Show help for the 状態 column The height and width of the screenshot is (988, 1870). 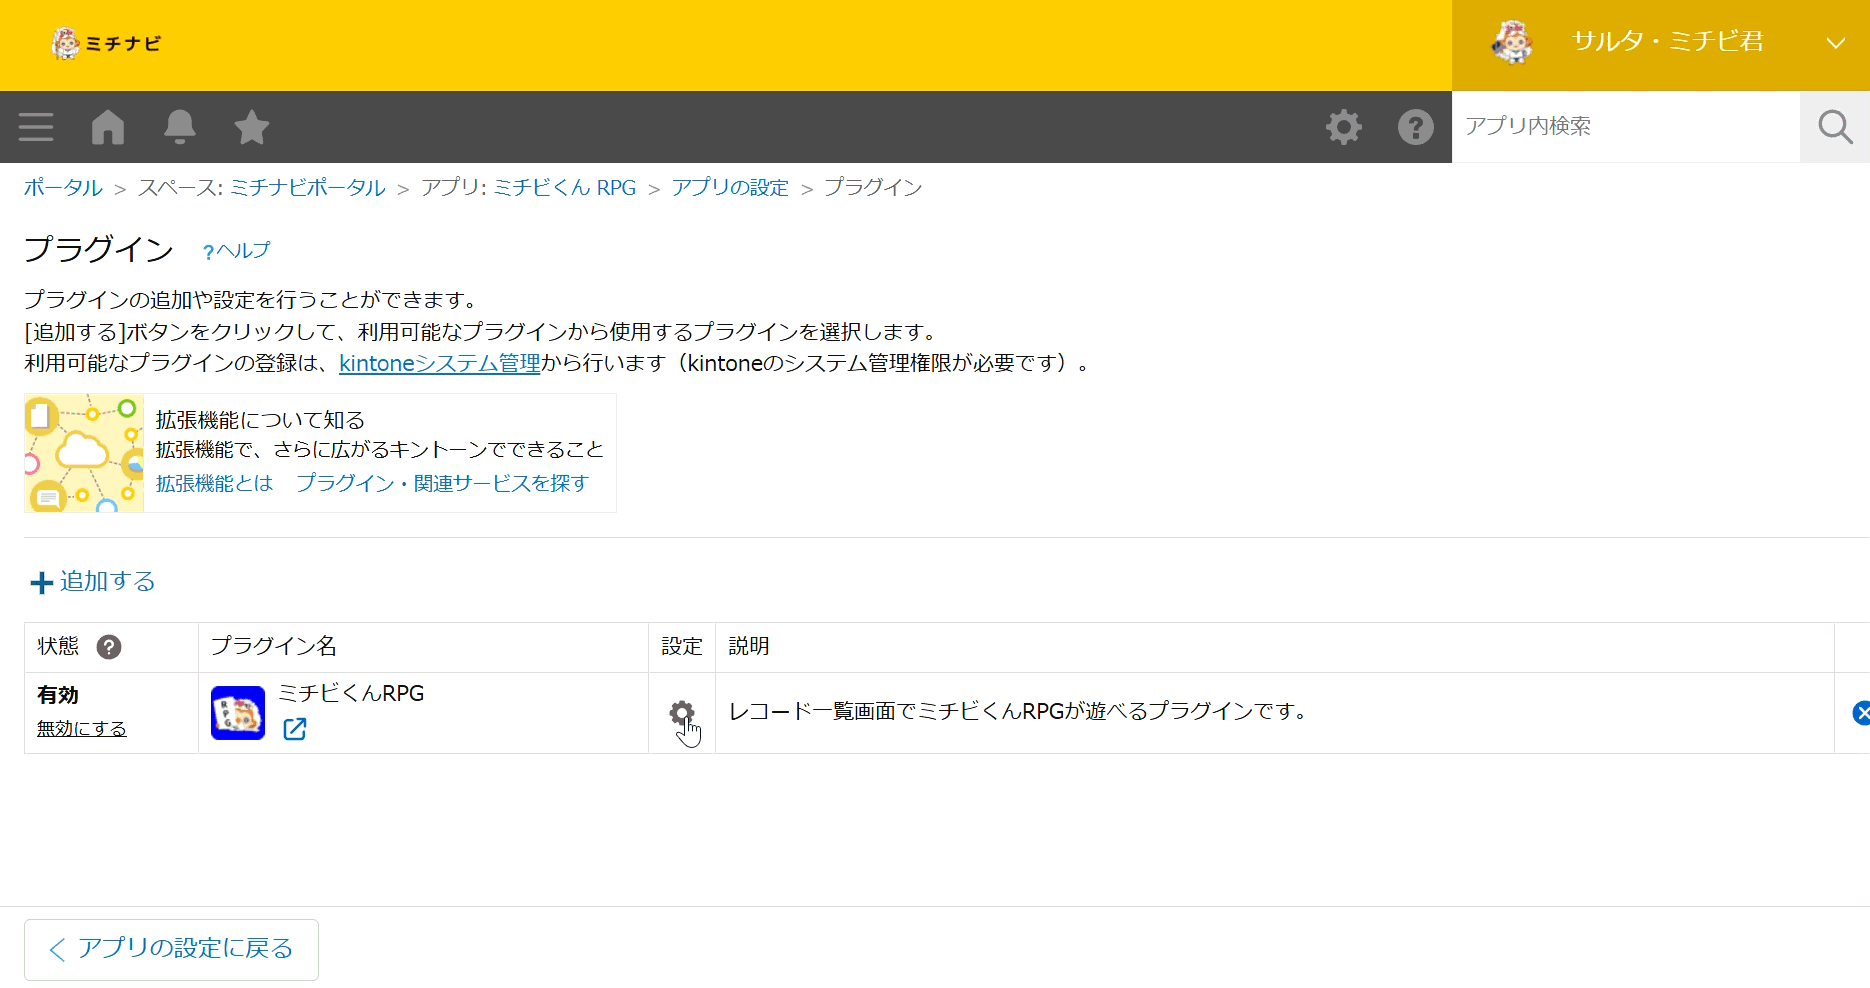click(109, 647)
